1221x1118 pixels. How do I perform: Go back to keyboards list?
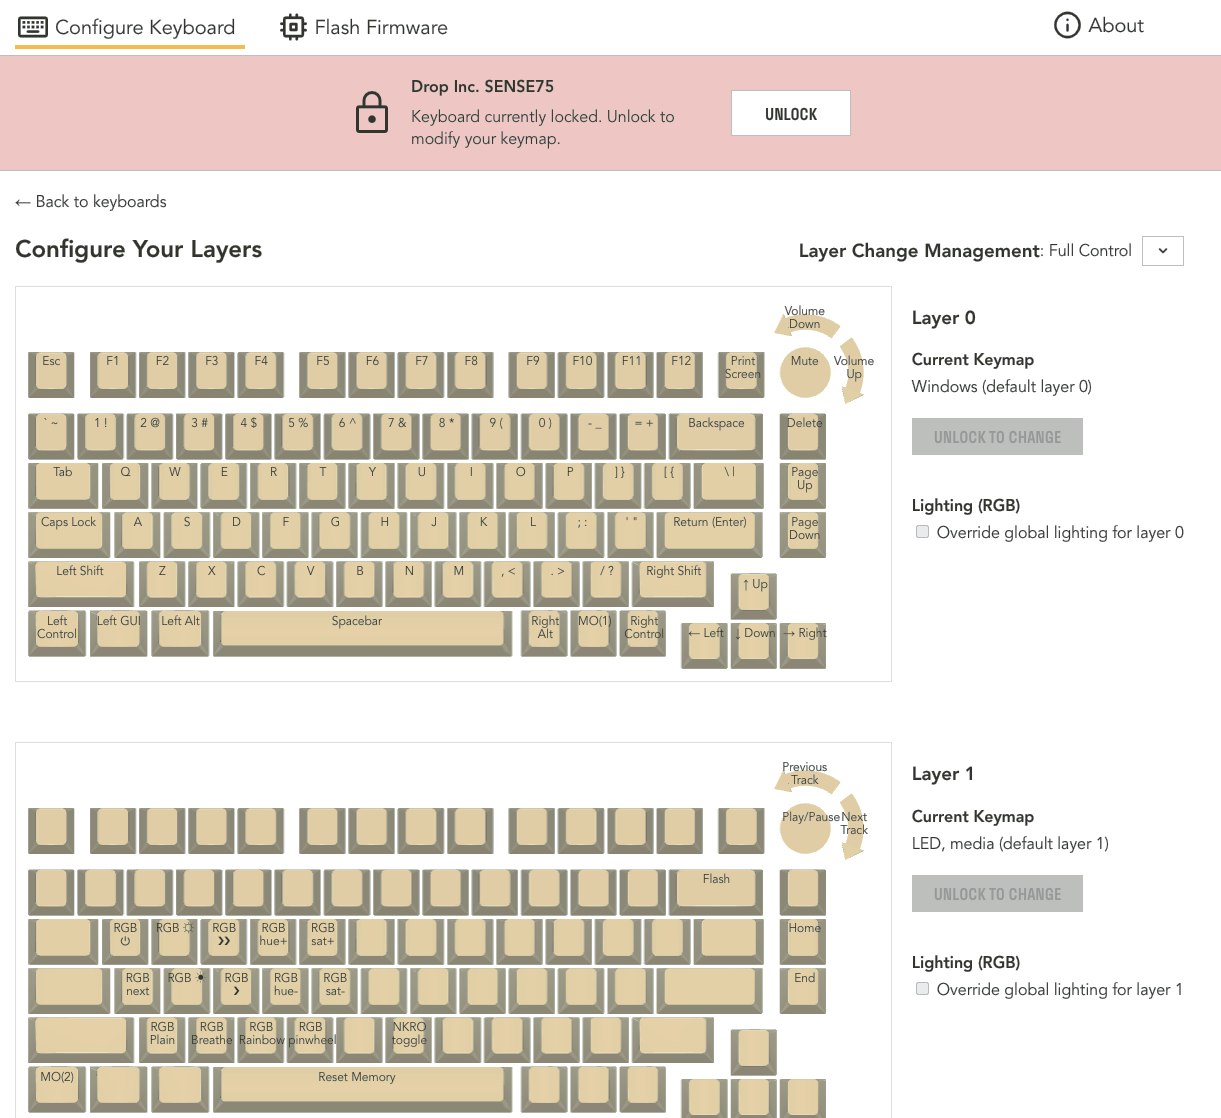point(91,202)
